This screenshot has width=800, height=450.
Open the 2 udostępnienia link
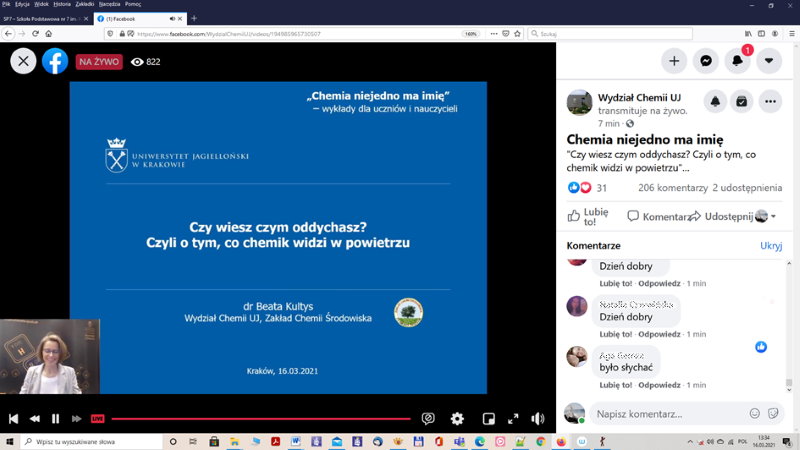pyautogui.click(x=747, y=188)
